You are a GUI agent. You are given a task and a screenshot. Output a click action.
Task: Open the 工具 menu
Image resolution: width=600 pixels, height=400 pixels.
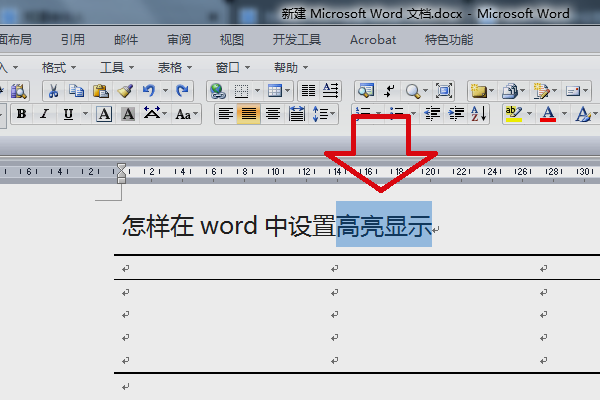click(117, 68)
